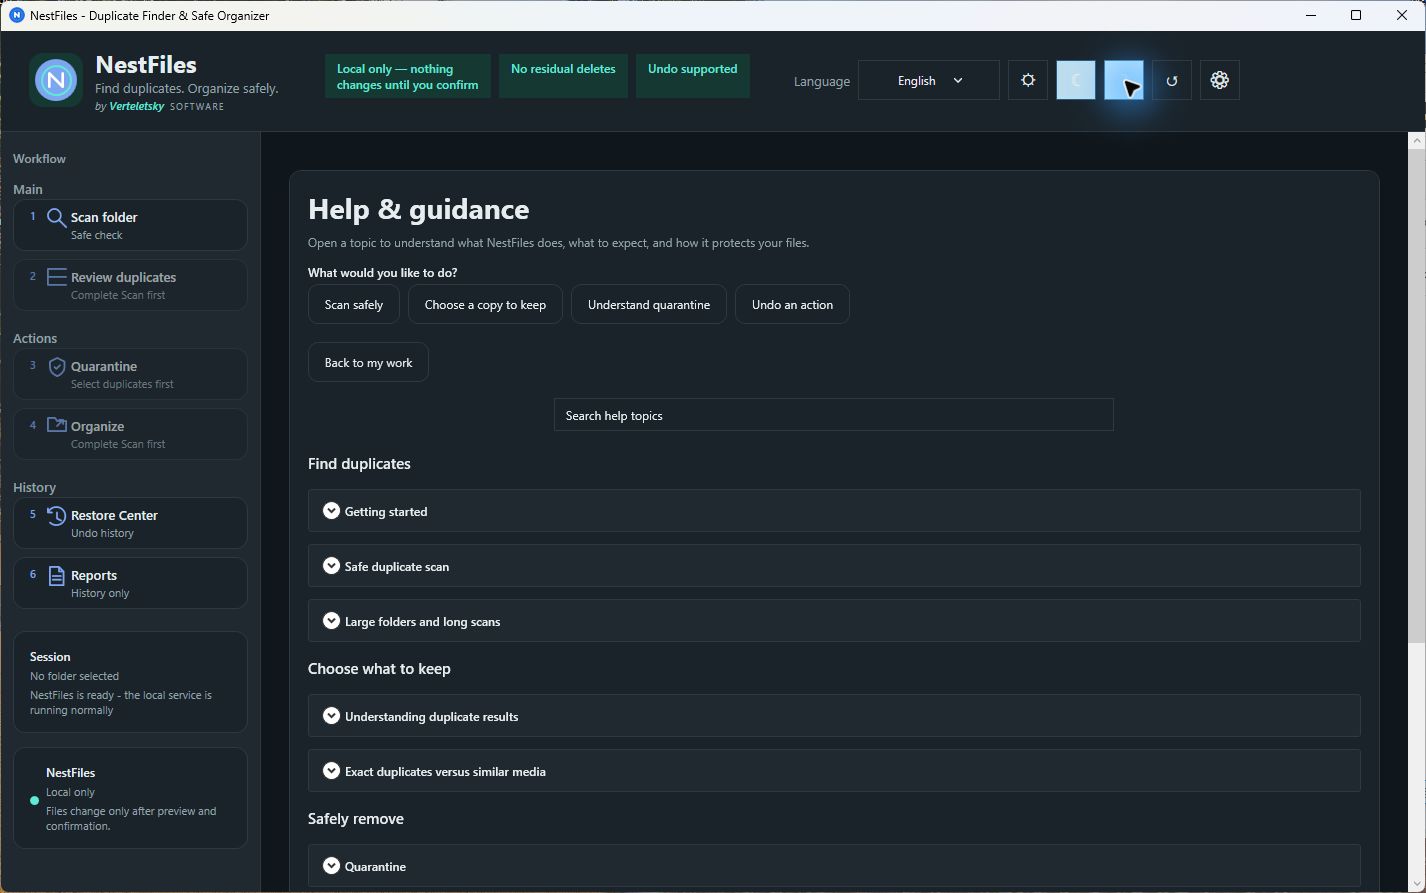The height and width of the screenshot is (893, 1426).
Task: Click the 'Choose what to keep' heading
Action: [379, 669]
